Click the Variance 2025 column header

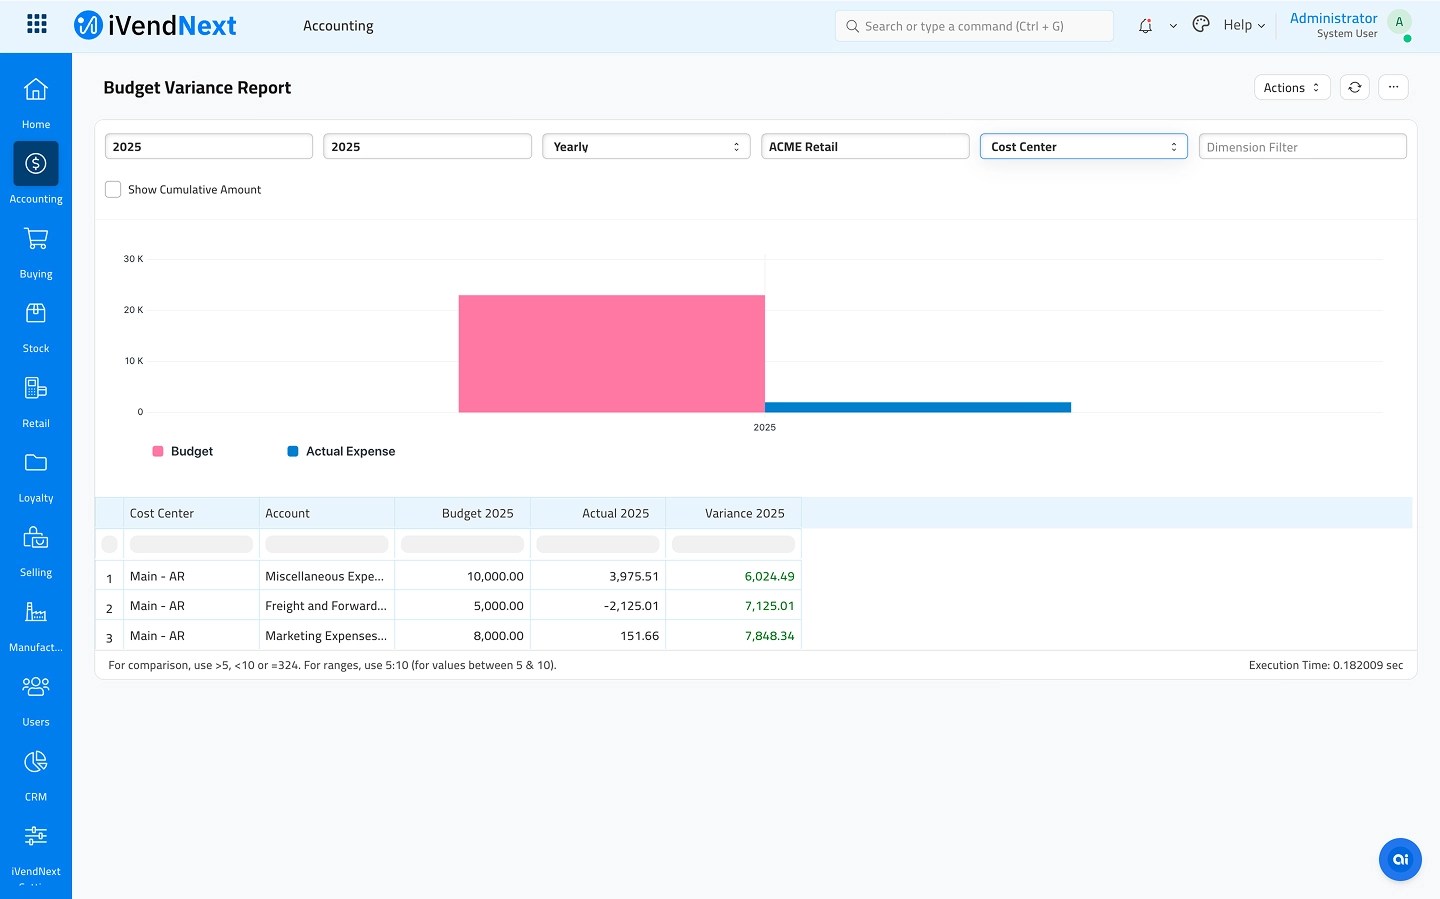point(733,513)
